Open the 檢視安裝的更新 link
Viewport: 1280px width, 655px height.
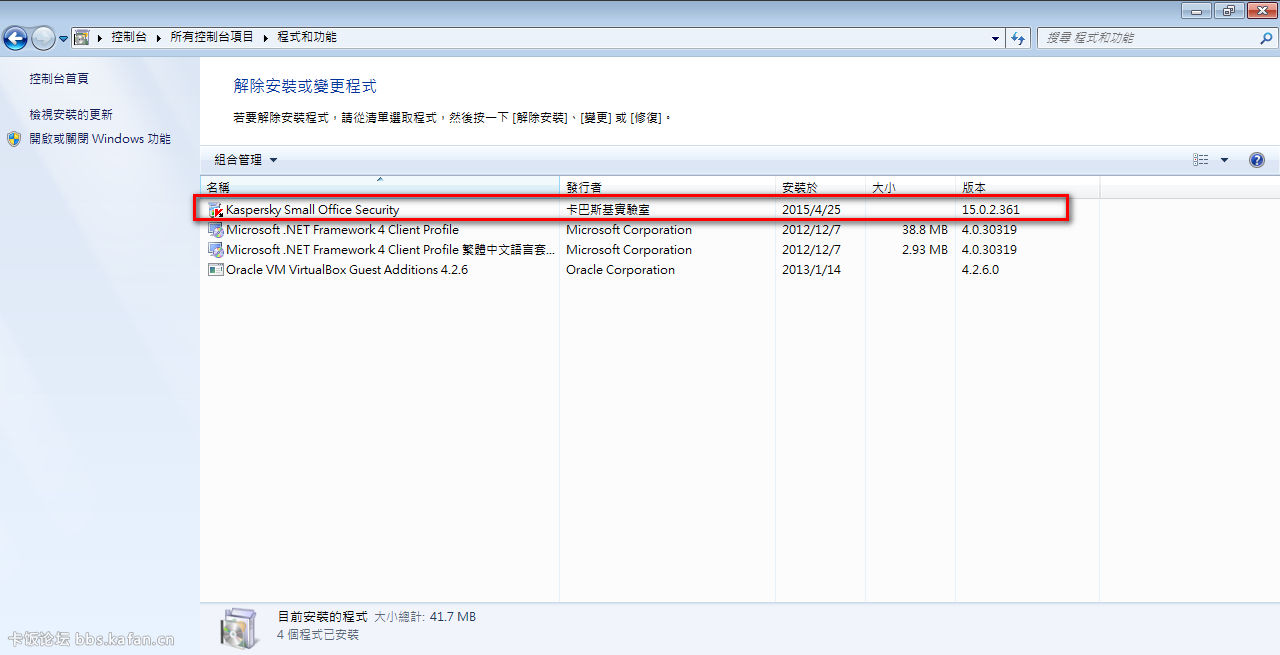71,114
